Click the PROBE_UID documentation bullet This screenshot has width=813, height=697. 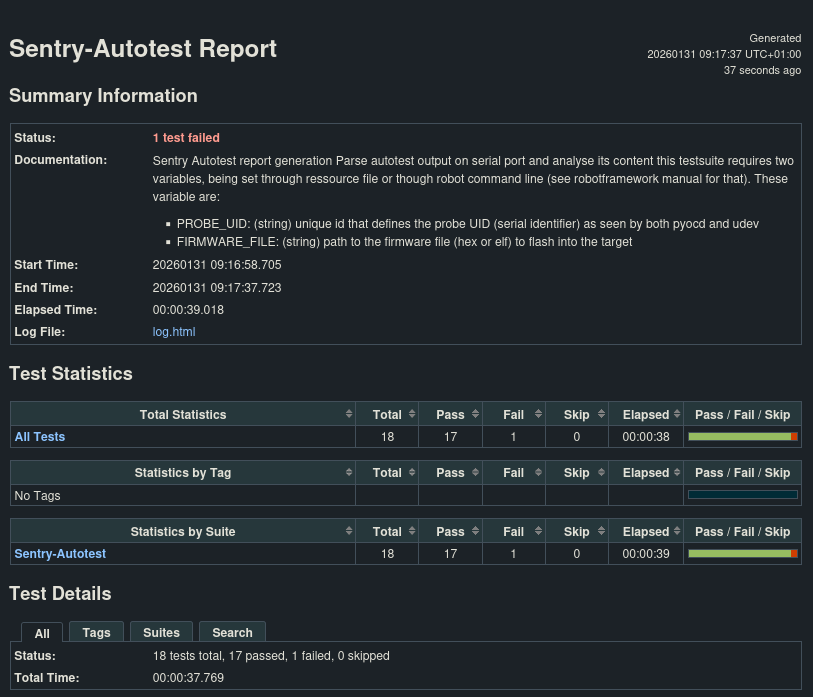(x=468, y=224)
